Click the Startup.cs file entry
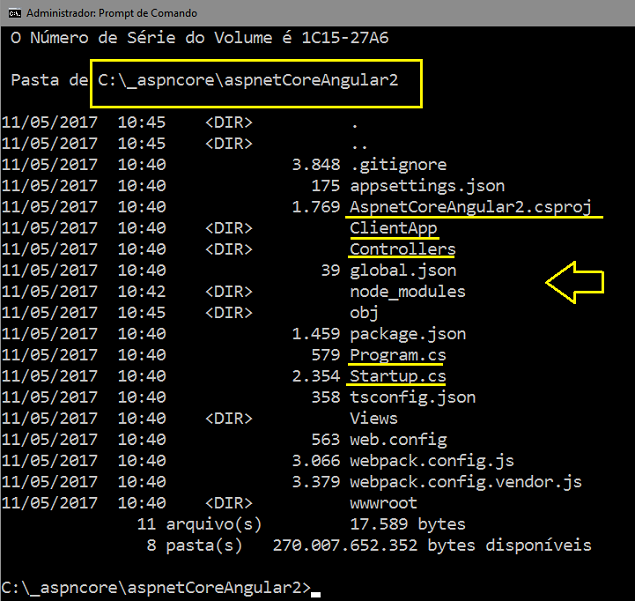 click(x=398, y=376)
